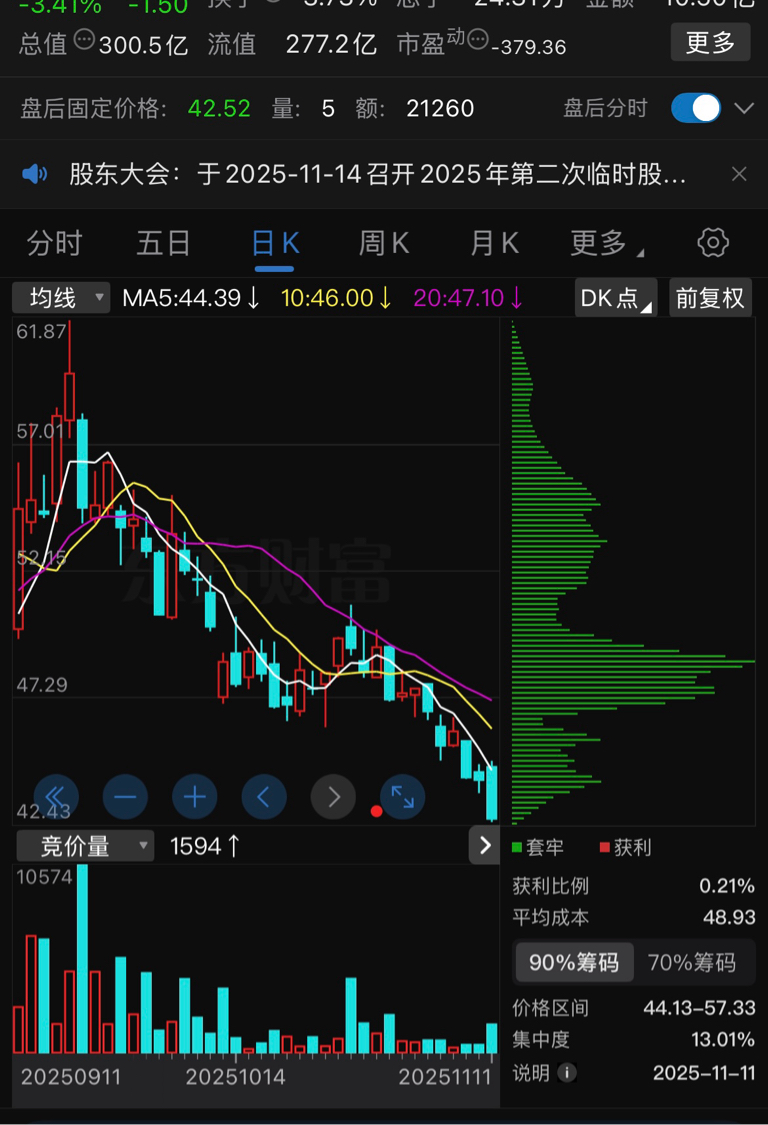Open the 均线 indicator dropdown
Screen dimensions: 768x1125
pos(61,297)
